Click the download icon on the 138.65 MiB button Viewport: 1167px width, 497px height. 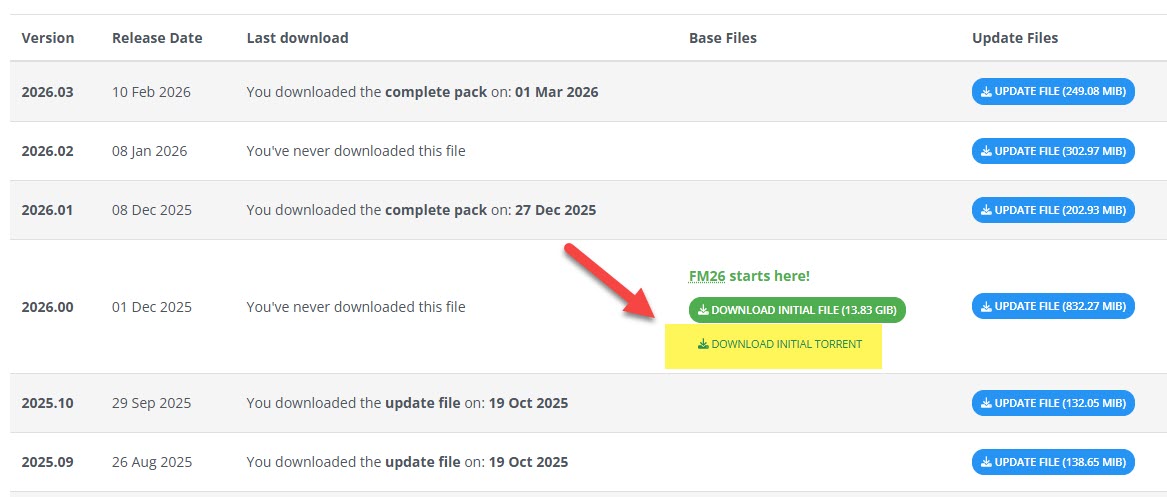coord(986,462)
